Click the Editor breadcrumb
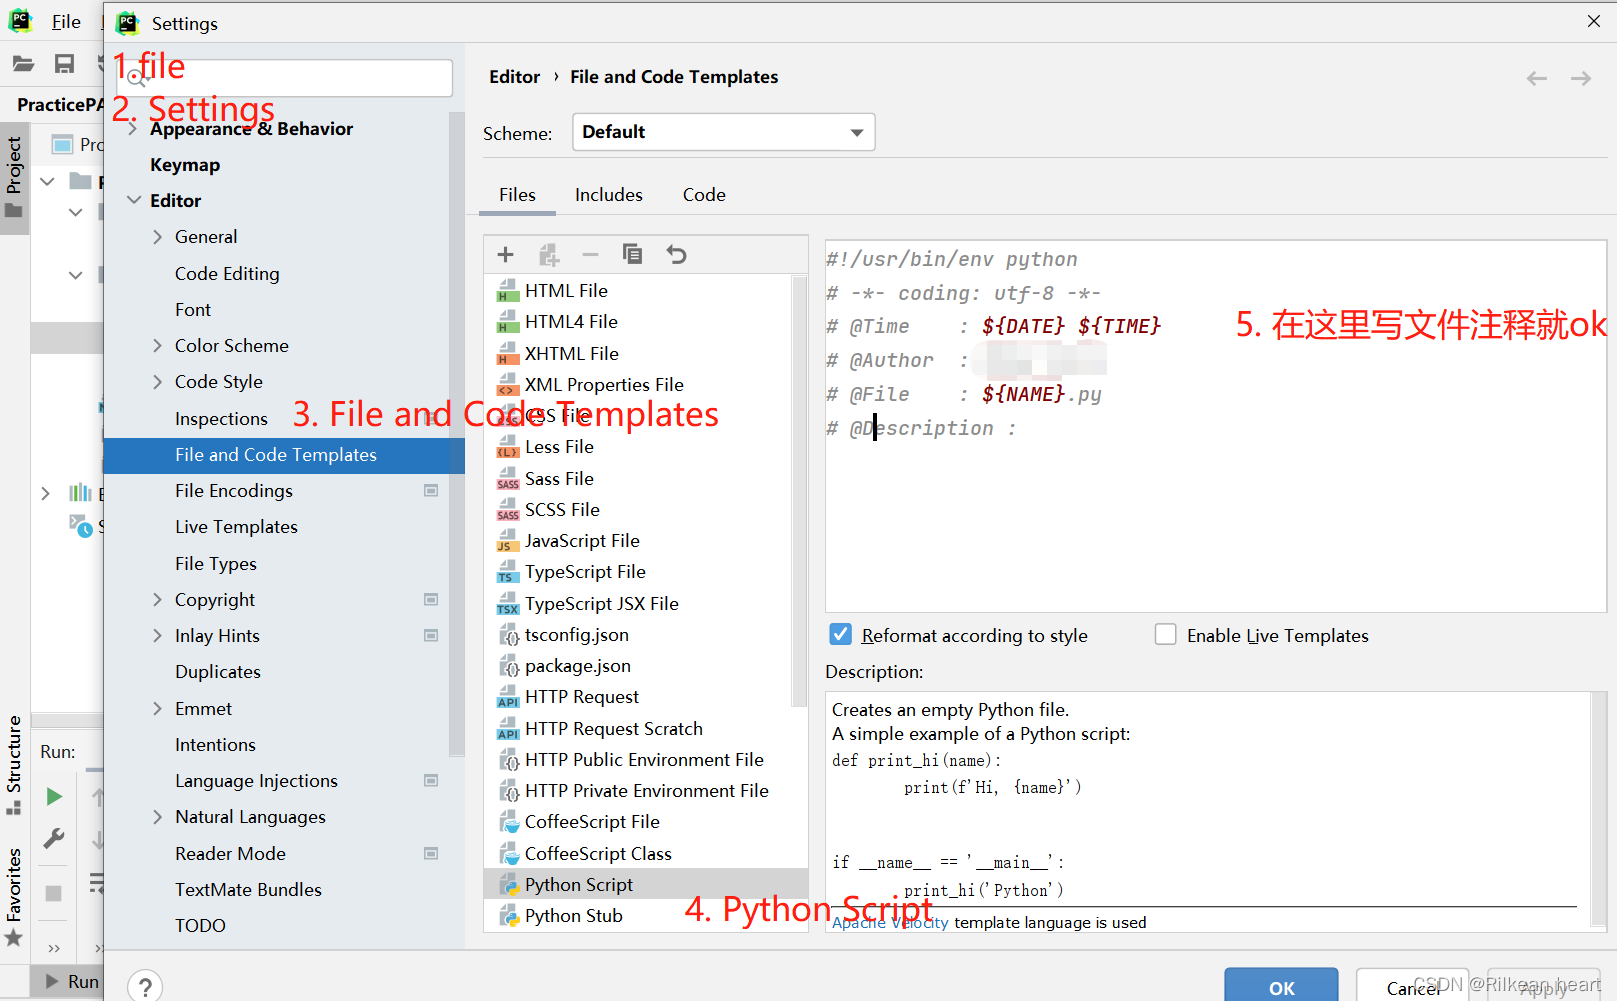Image resolution: width=1617 pixels, height=1001 pixels. pyautogui.click(x=514, y=77)
